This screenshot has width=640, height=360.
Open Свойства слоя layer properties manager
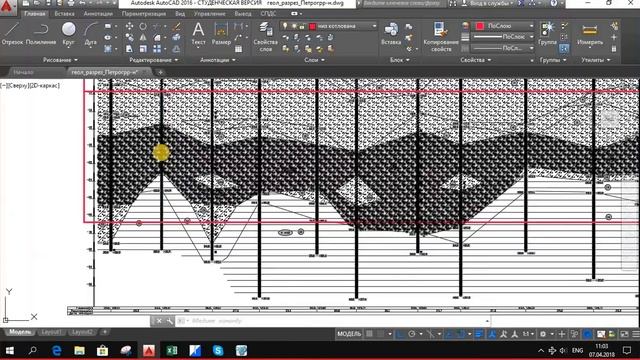tap(266, 37)
